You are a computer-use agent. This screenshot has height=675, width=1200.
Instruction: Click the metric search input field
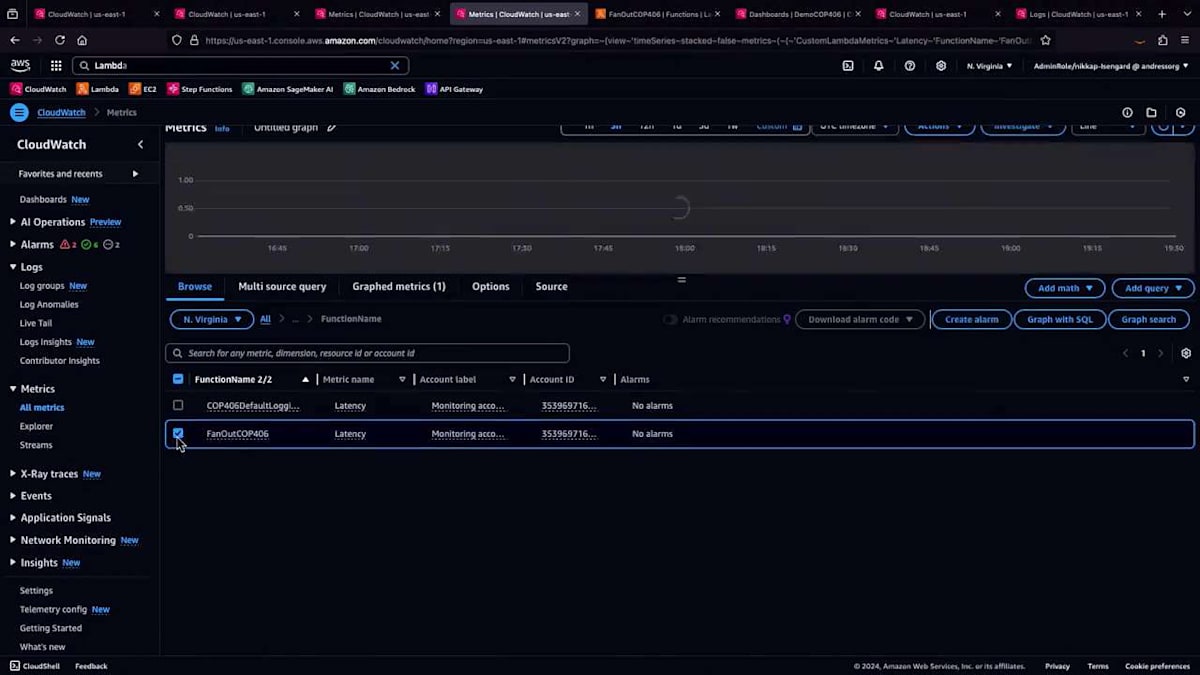(367, 353)
